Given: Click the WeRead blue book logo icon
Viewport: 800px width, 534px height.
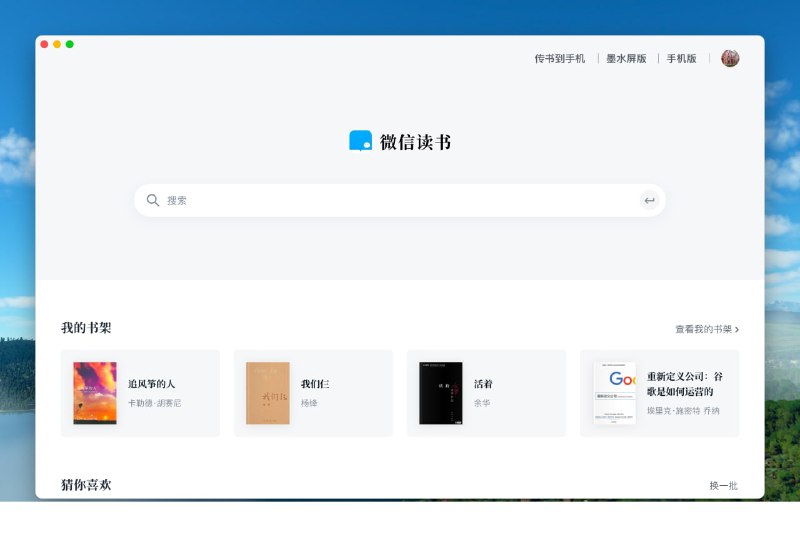Looking at the screenshot, I should [x=360, y=141].
